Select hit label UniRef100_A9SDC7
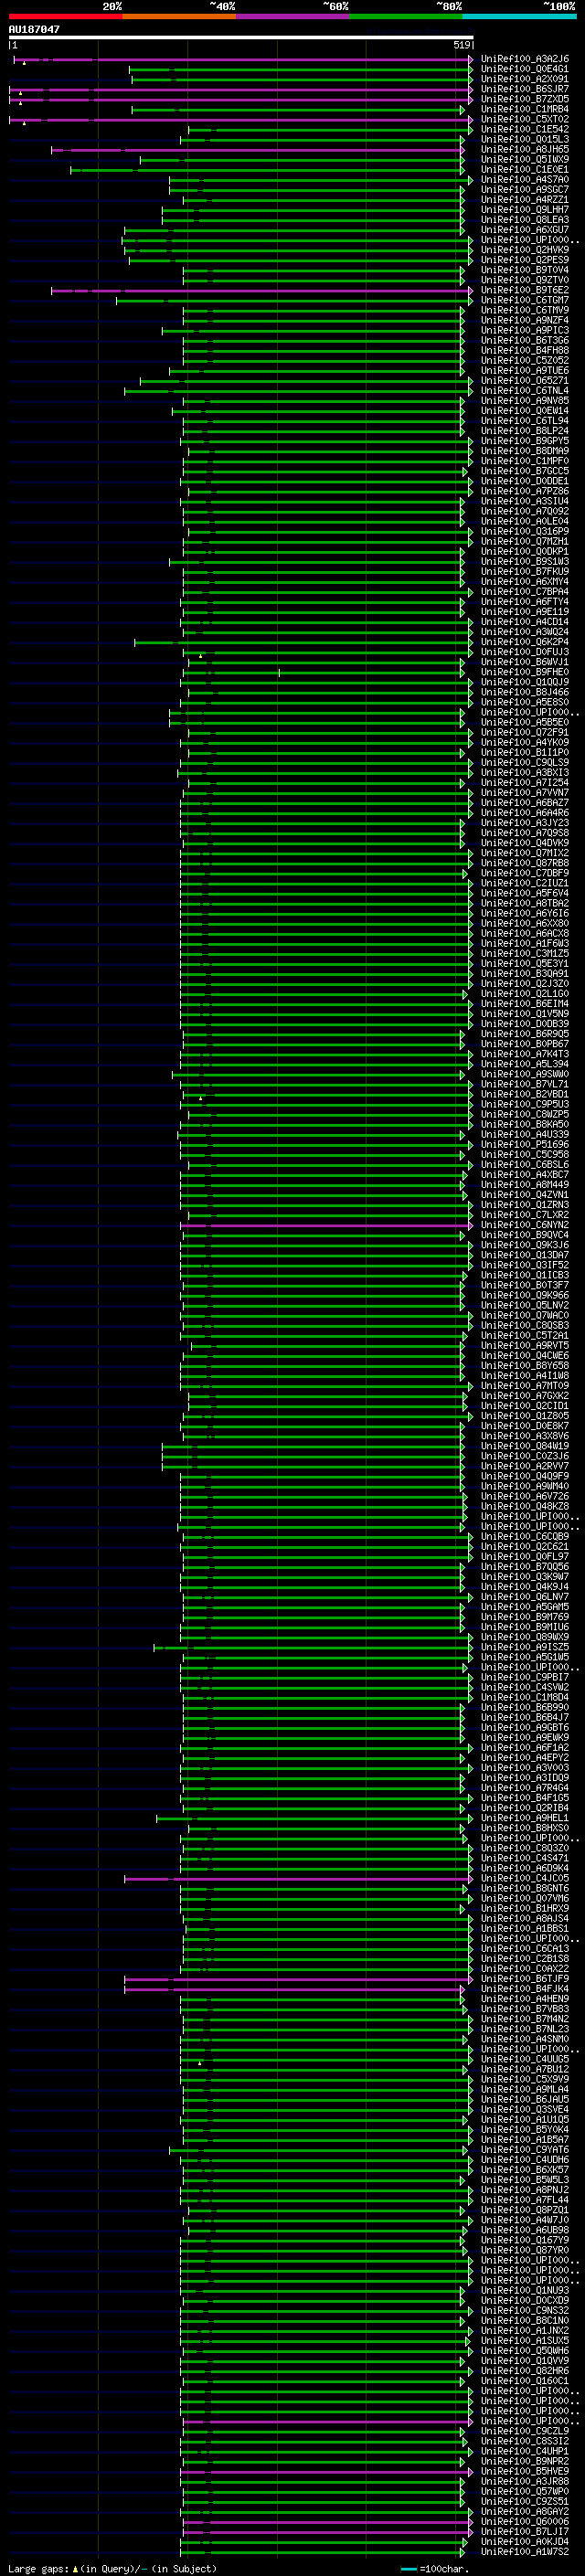Viewport: 585px width, 2576px height. (524, 189)
